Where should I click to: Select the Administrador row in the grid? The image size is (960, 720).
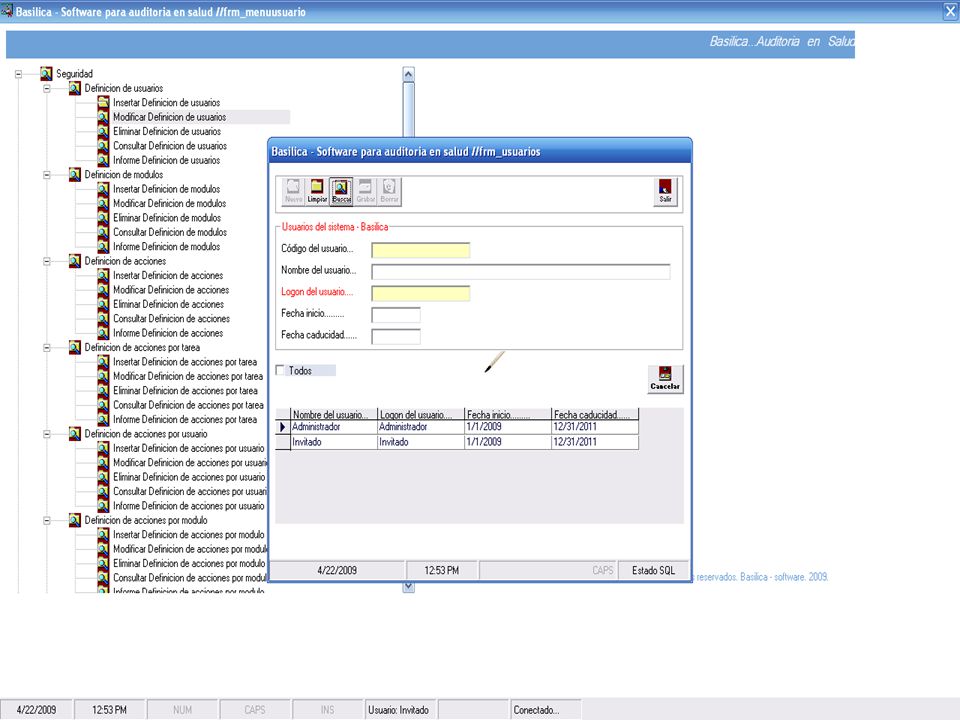(x=457, y=427)
